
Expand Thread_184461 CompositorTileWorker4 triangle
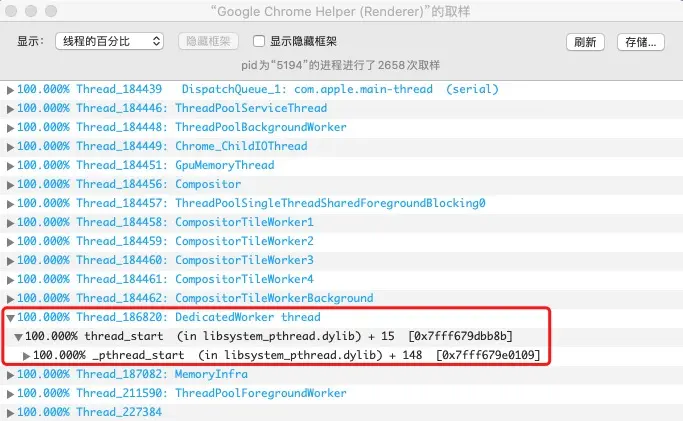pyautogui.click(x=10, y=280)
